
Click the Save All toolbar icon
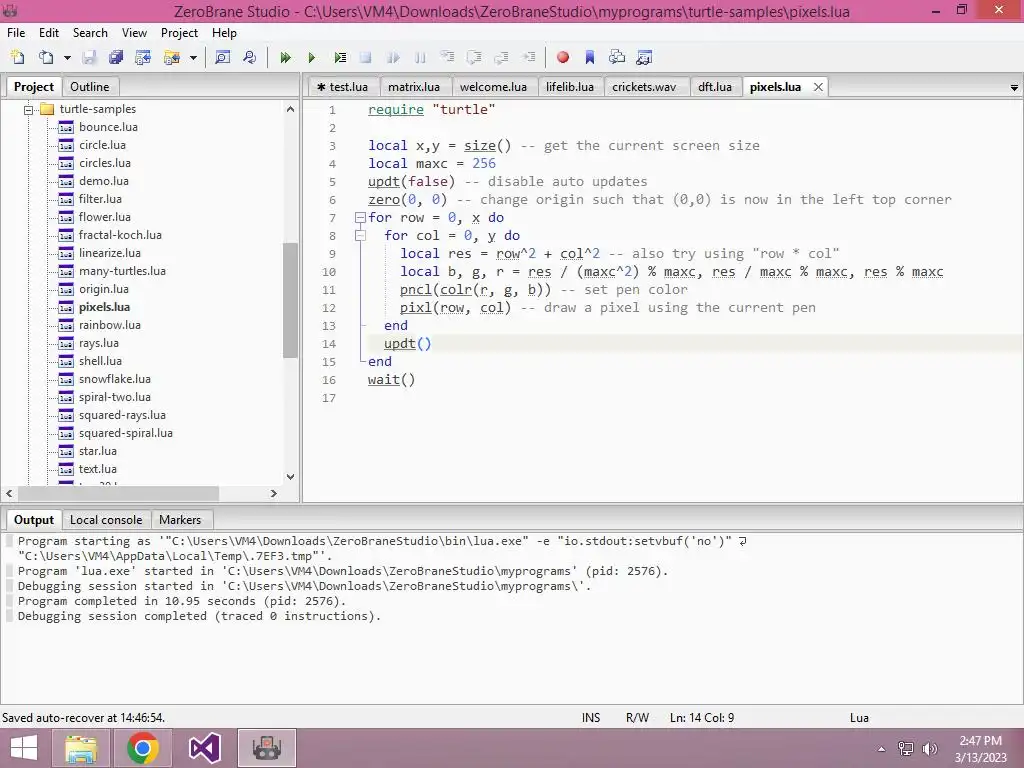point(116,57)
